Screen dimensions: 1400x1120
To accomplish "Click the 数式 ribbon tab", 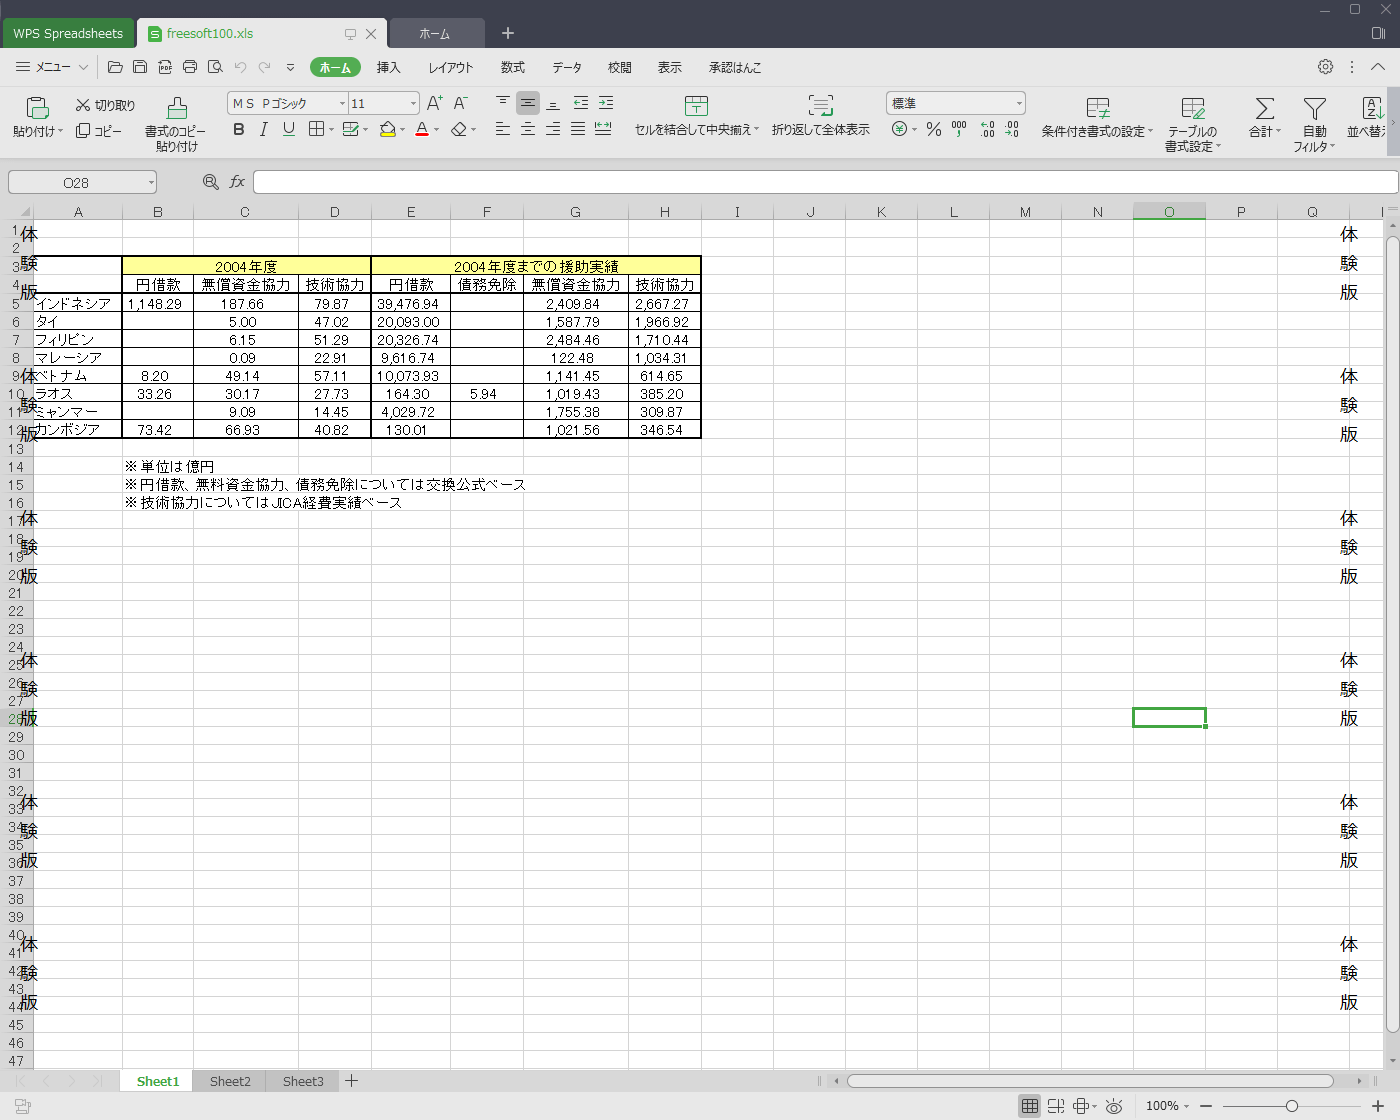I will tap(512, 67).
